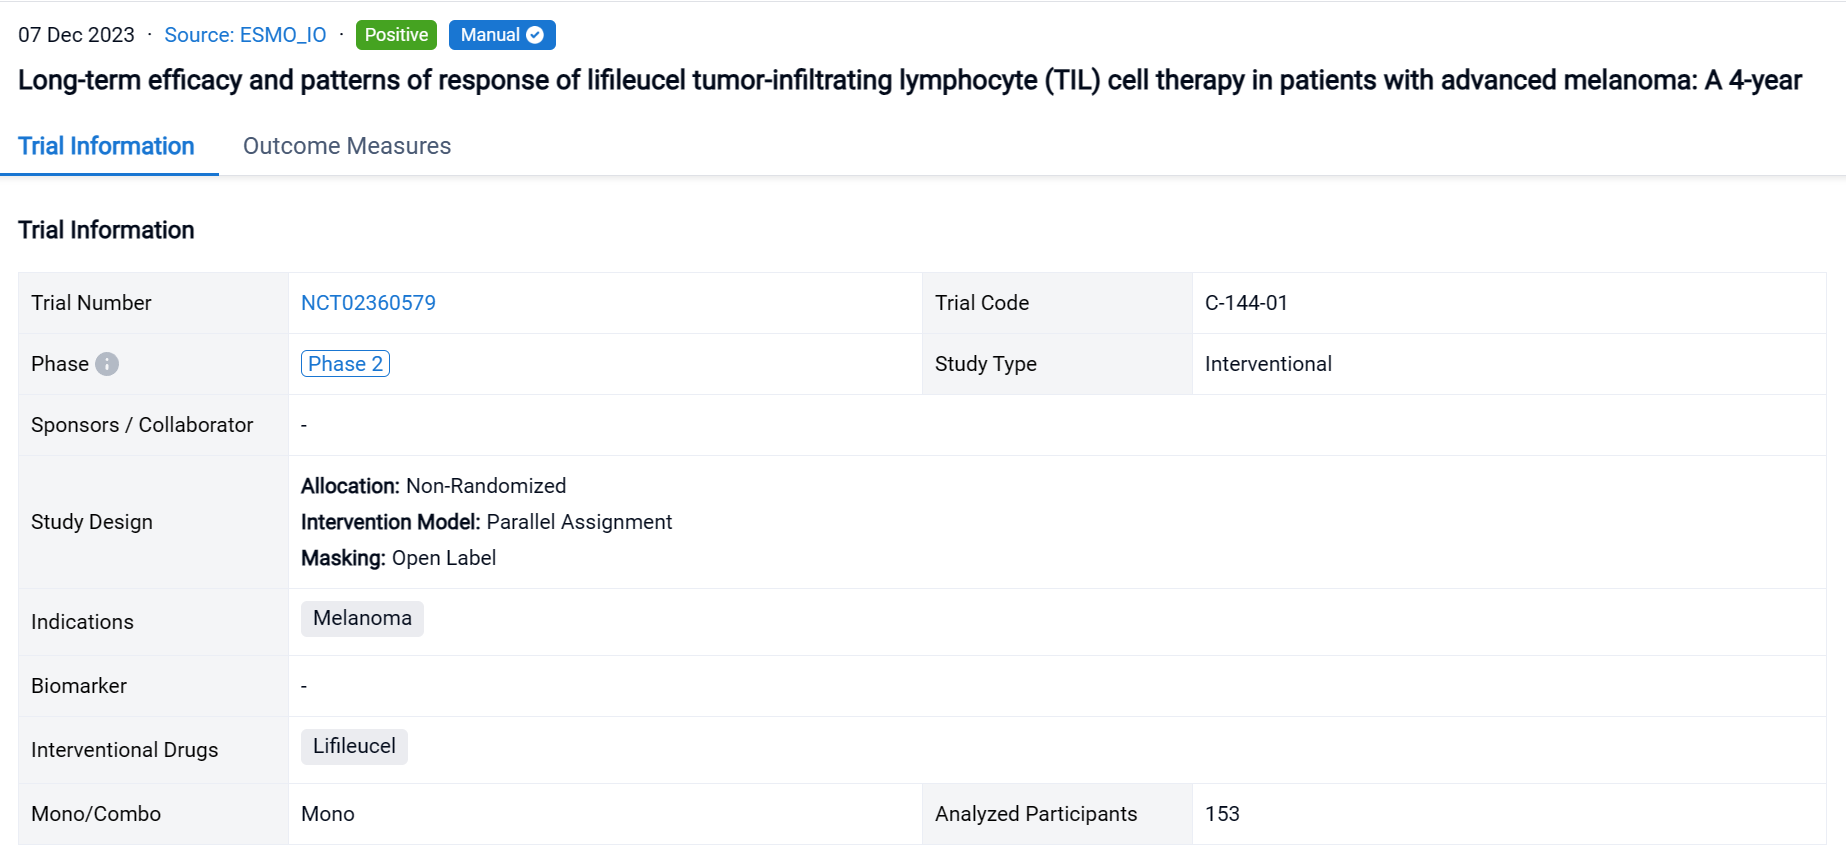Click the Masking Open Label text
1846x851 pixels.
[398, 558]
